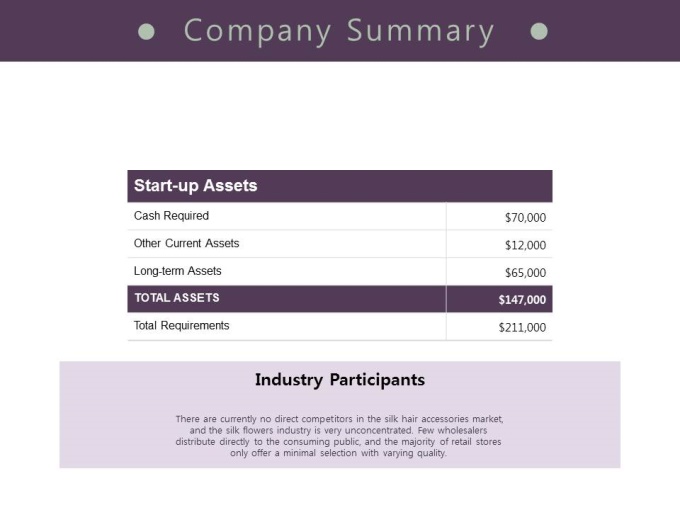The image size is (680, 510).
Task: Click the right bullet dot beside the title
Action: click(x=539, y=31)
